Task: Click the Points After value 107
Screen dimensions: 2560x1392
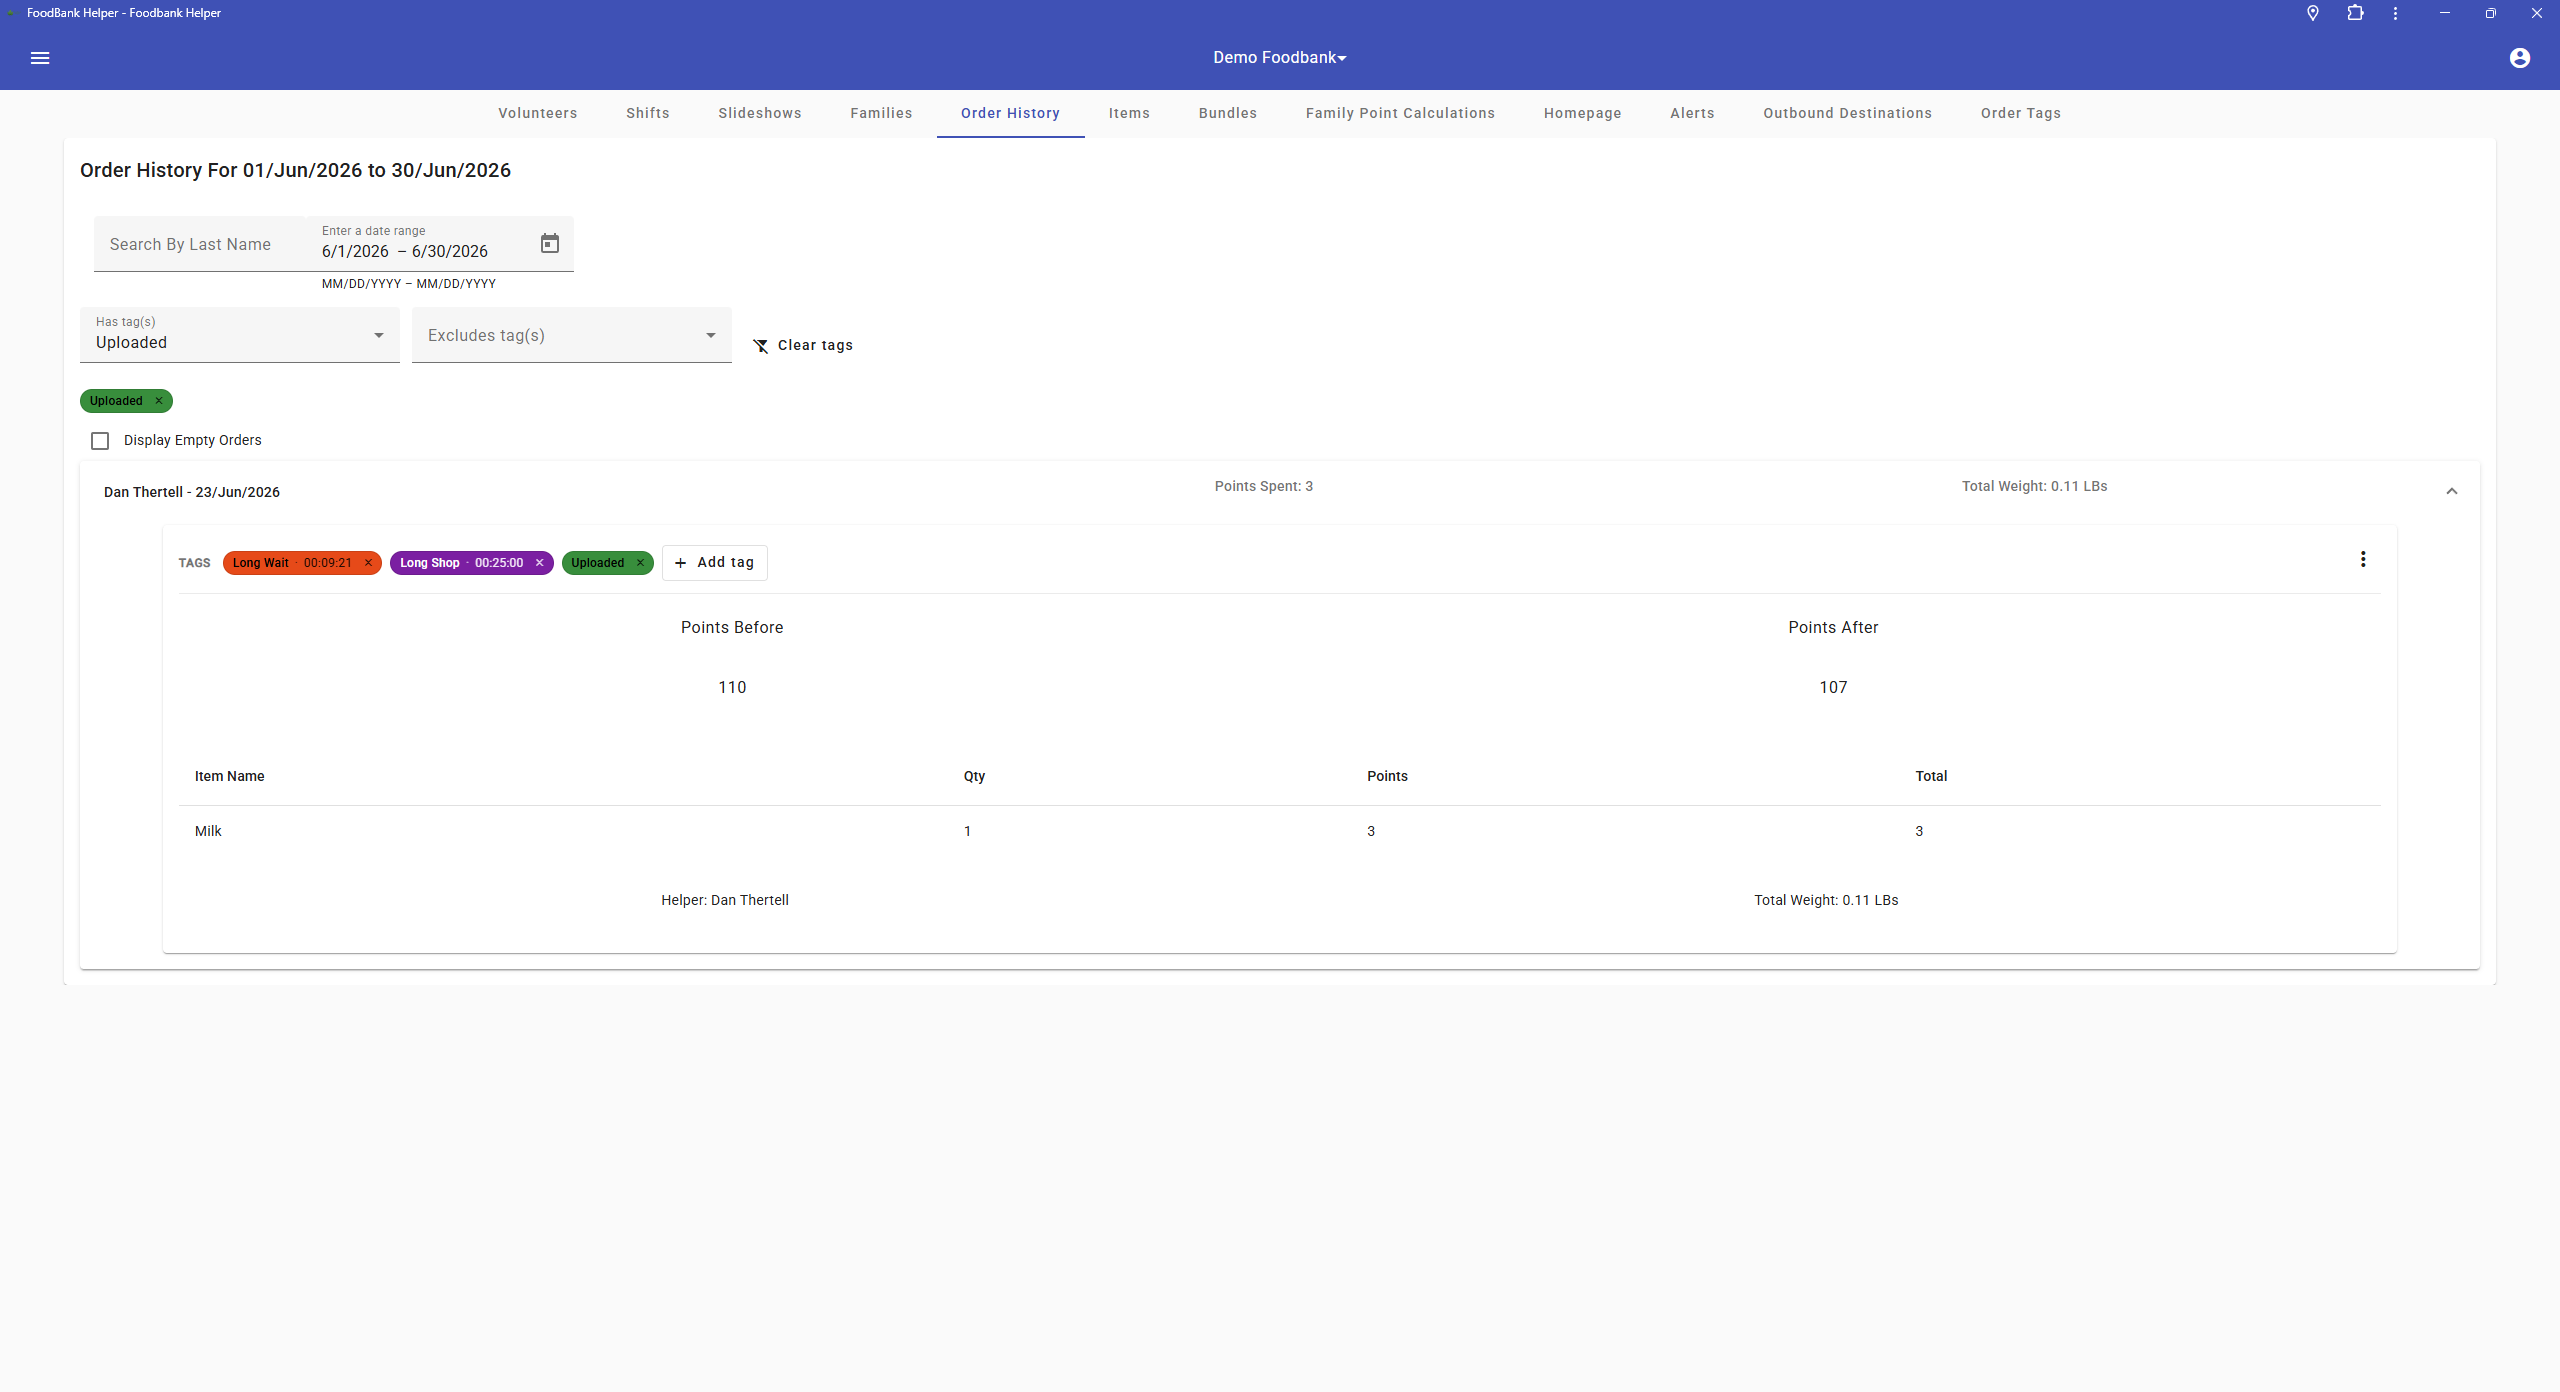Action: pos(1833,687)
